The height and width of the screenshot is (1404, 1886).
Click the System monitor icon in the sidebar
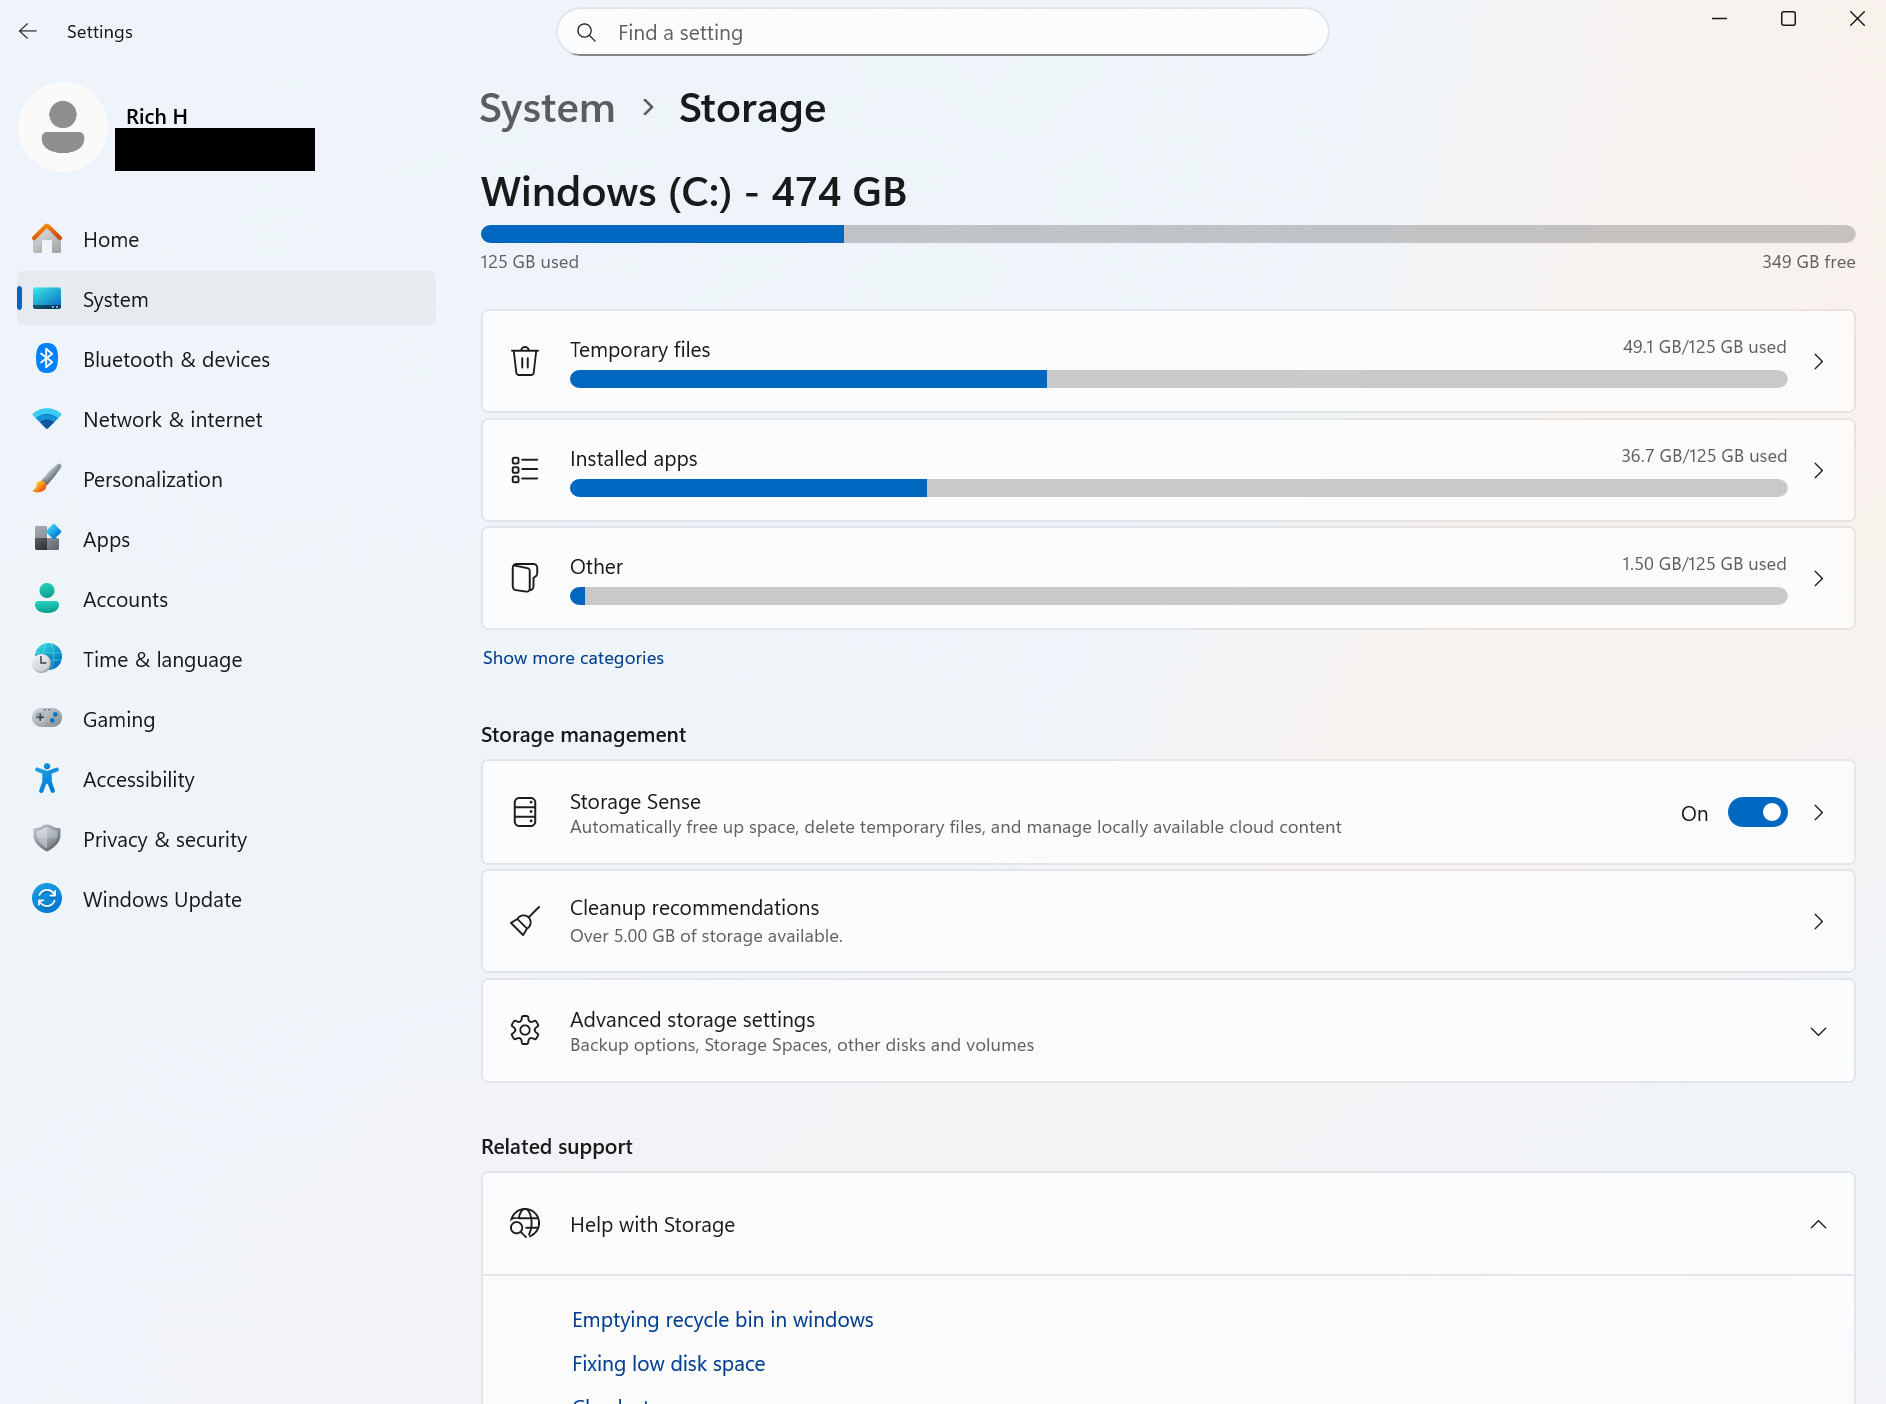point(47,299)
